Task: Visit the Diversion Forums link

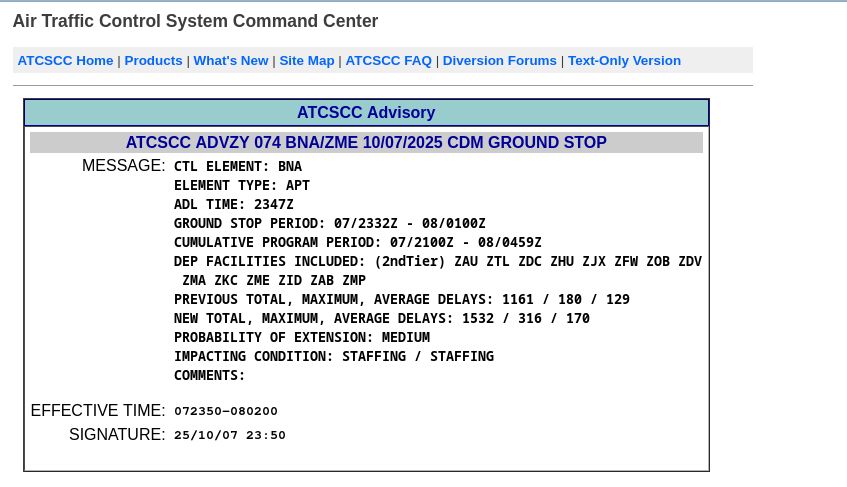Action: 500,60
